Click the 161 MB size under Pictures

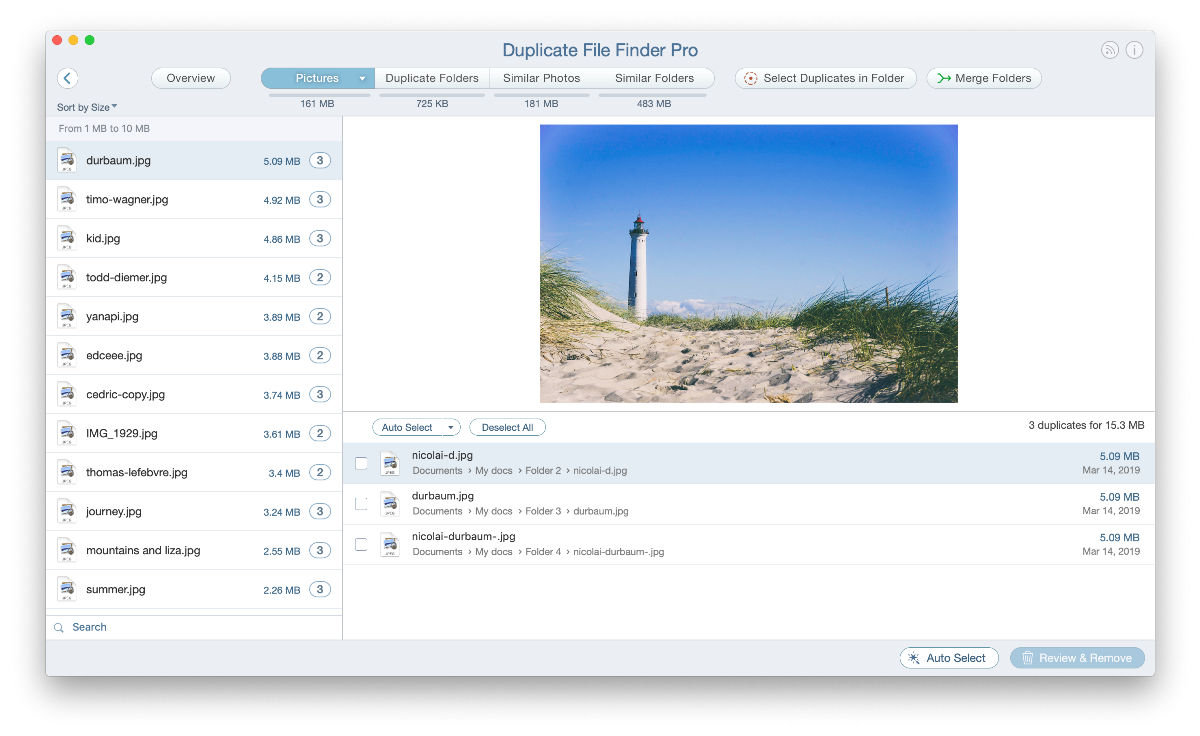[x=317, y=104]
